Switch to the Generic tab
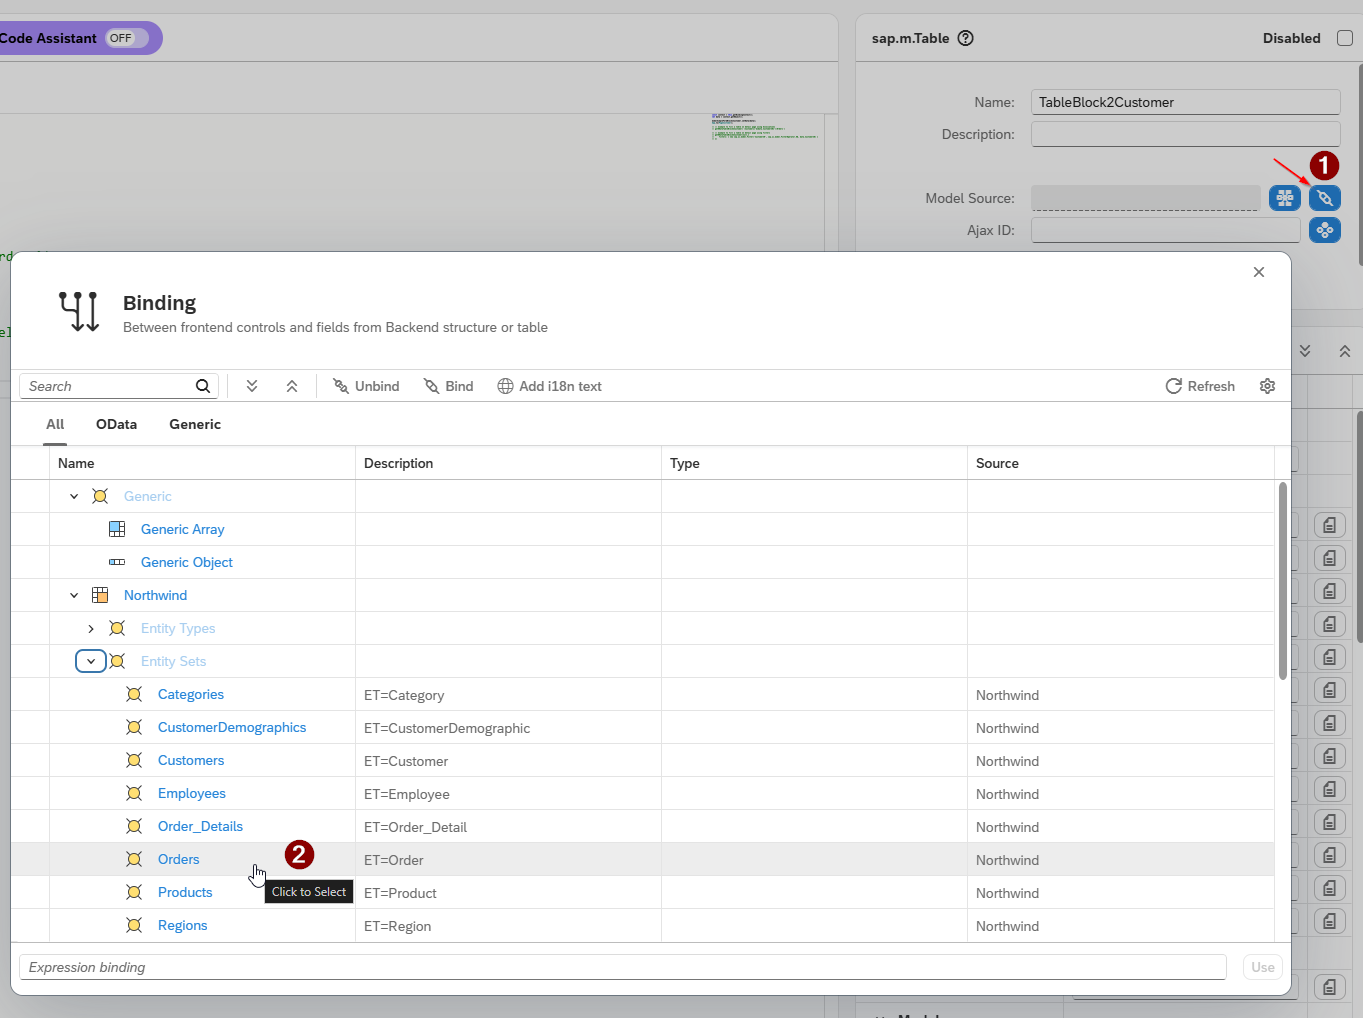The height and width of the screenshot is (1018, 1363). pos(195,424)
